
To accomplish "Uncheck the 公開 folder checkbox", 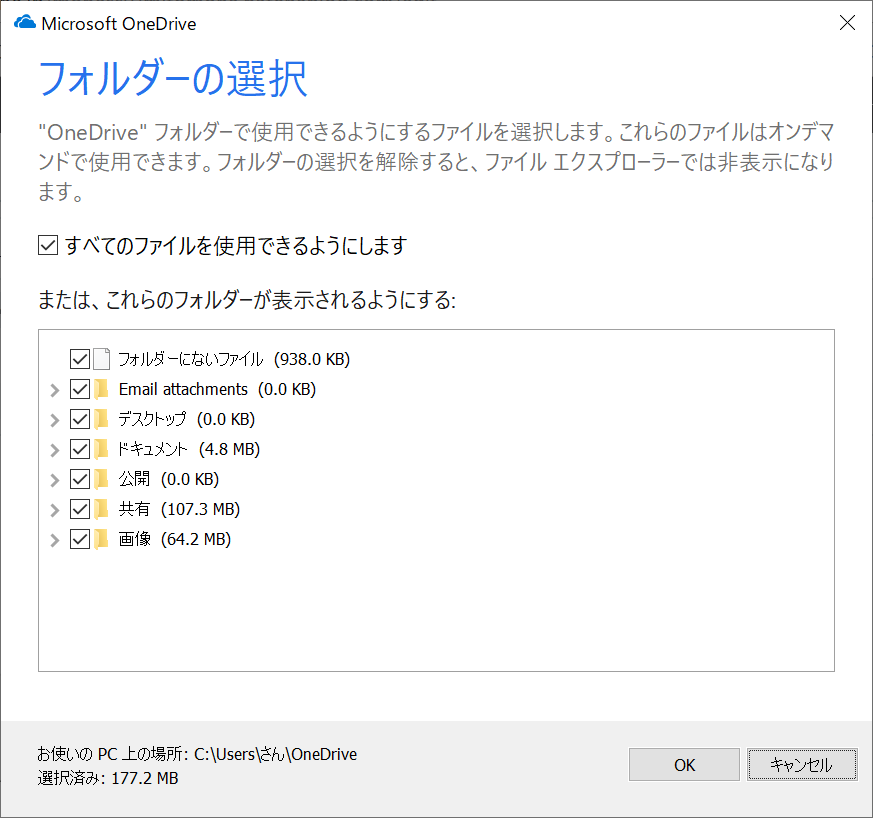I will click(80, 479).
